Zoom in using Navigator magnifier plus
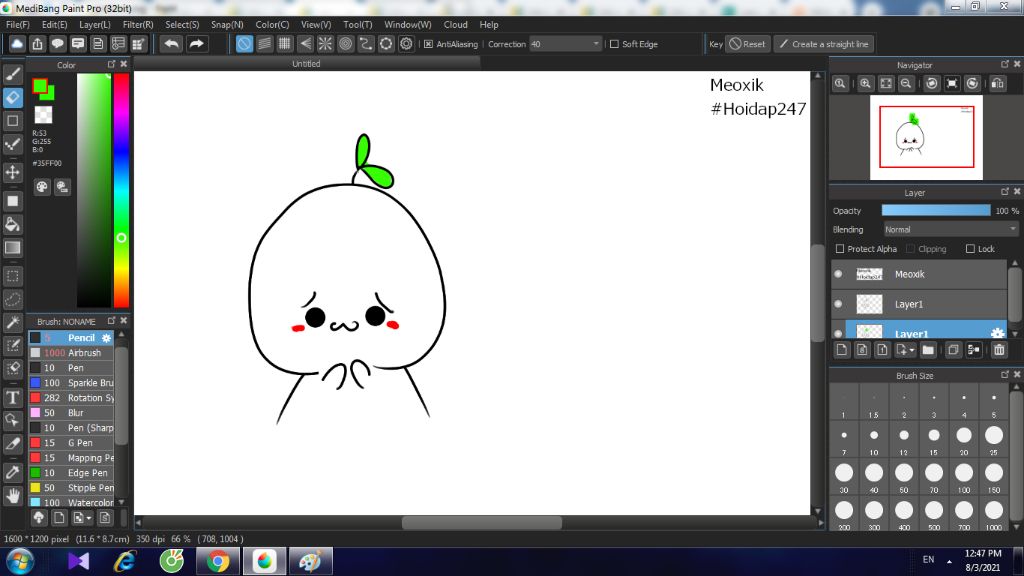Viewport: 1024px width, 576px height. click(865, 84)
